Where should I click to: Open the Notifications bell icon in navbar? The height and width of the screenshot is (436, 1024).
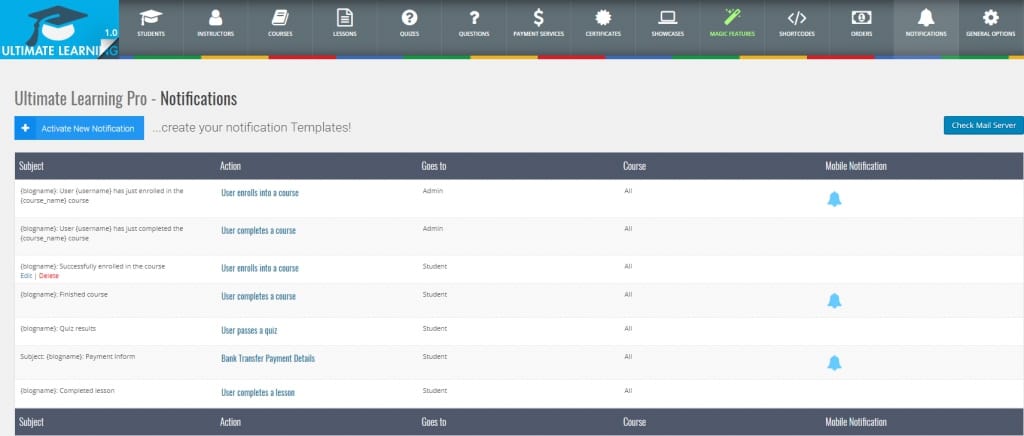926,18
